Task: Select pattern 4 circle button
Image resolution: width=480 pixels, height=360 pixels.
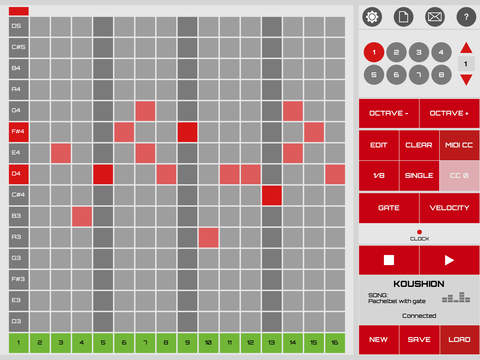Action: [x=441, y=52]
